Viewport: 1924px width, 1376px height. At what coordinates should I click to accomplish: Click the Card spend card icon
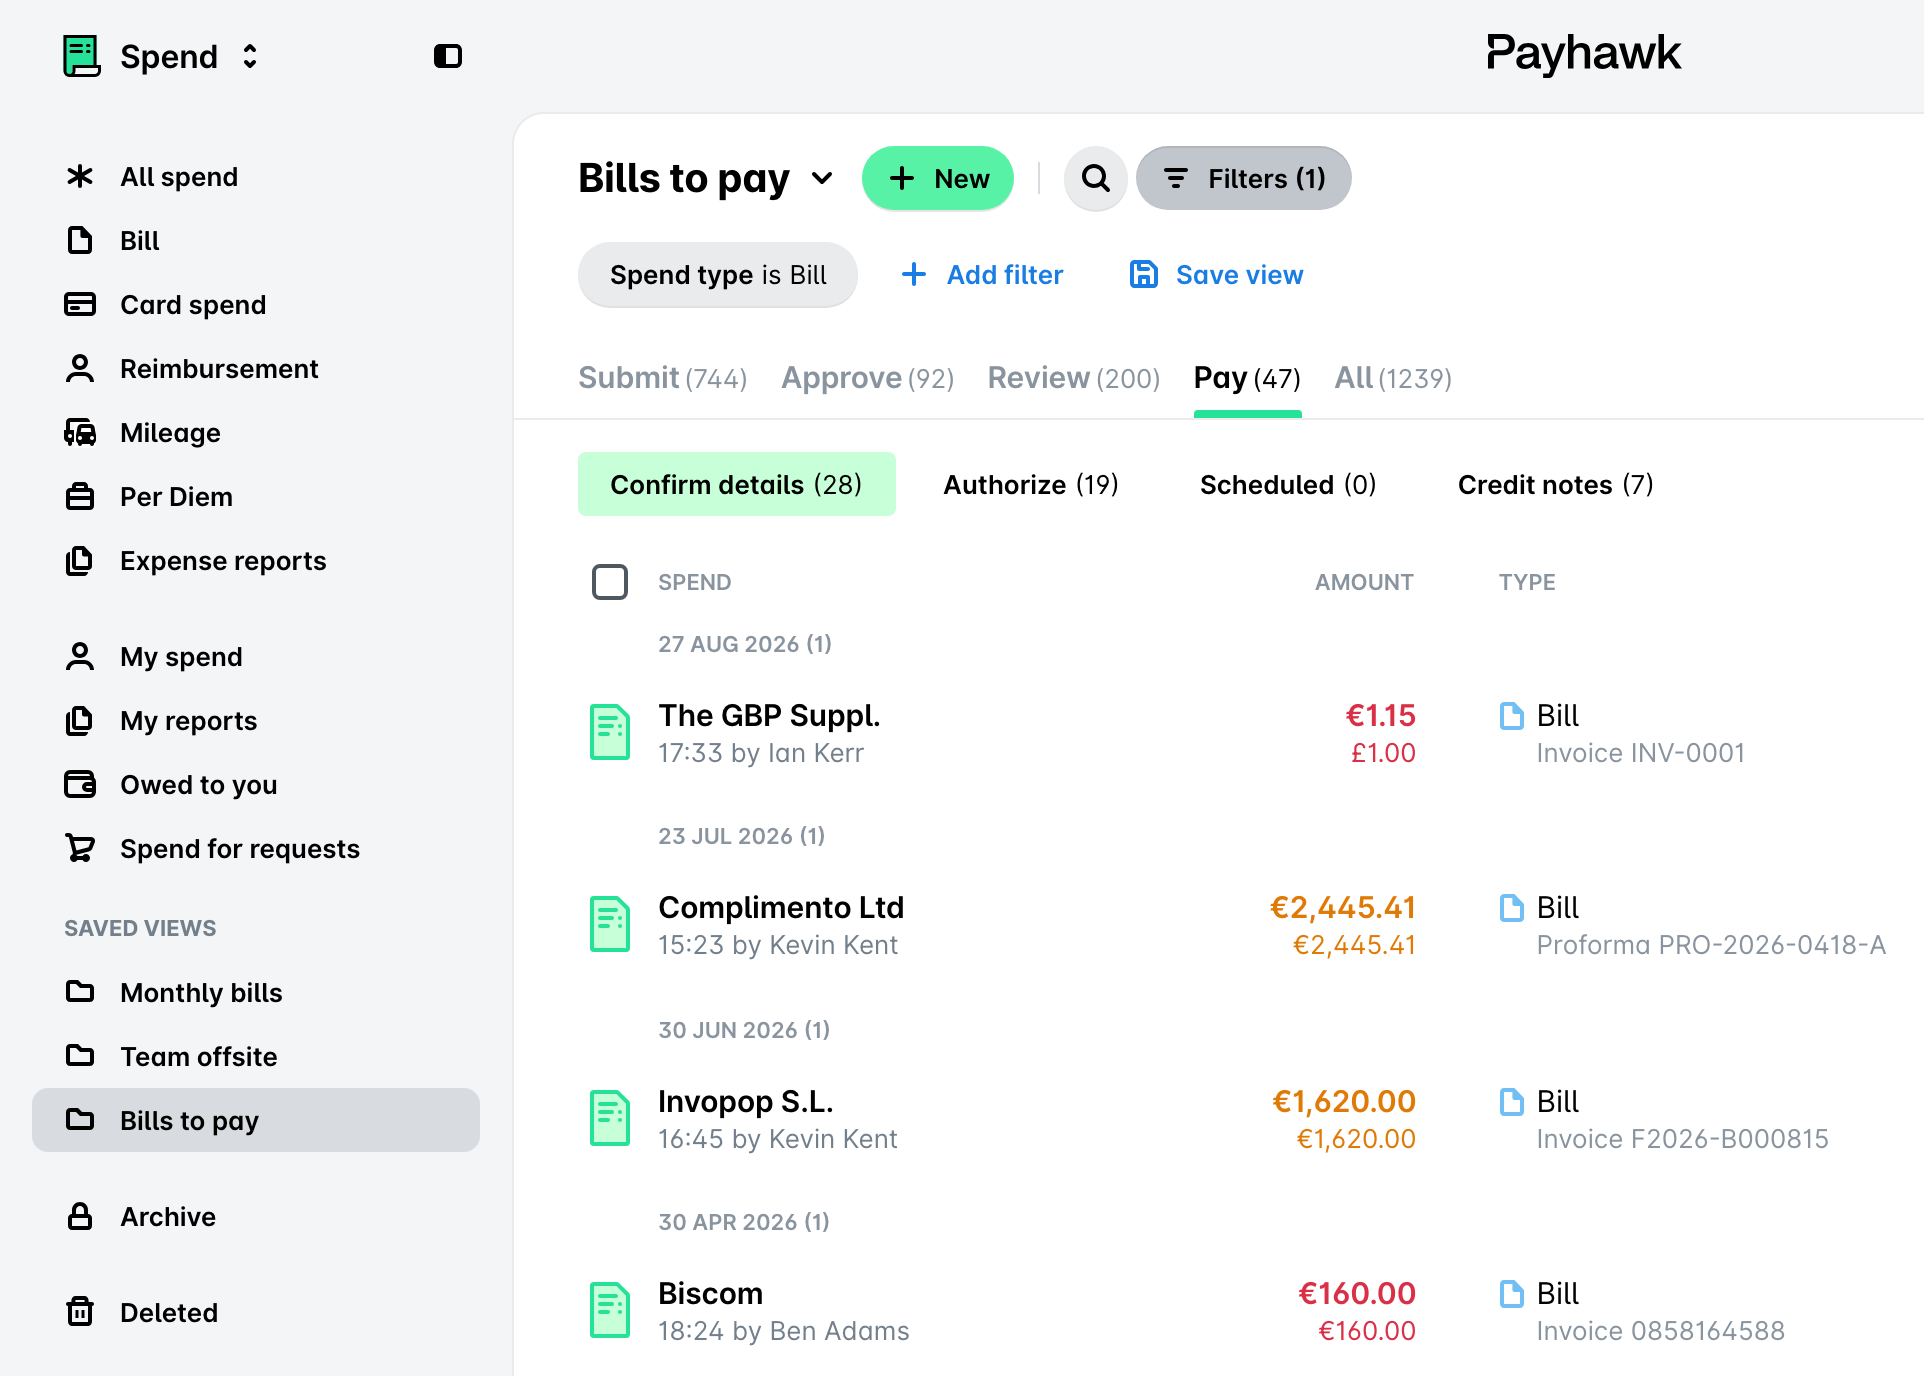(x=80, y=305)
